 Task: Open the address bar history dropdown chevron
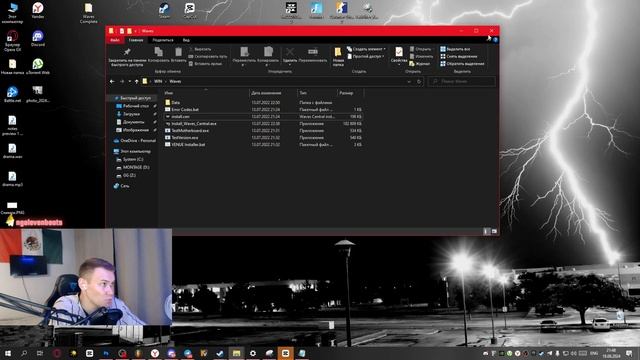tap(409, 82)
